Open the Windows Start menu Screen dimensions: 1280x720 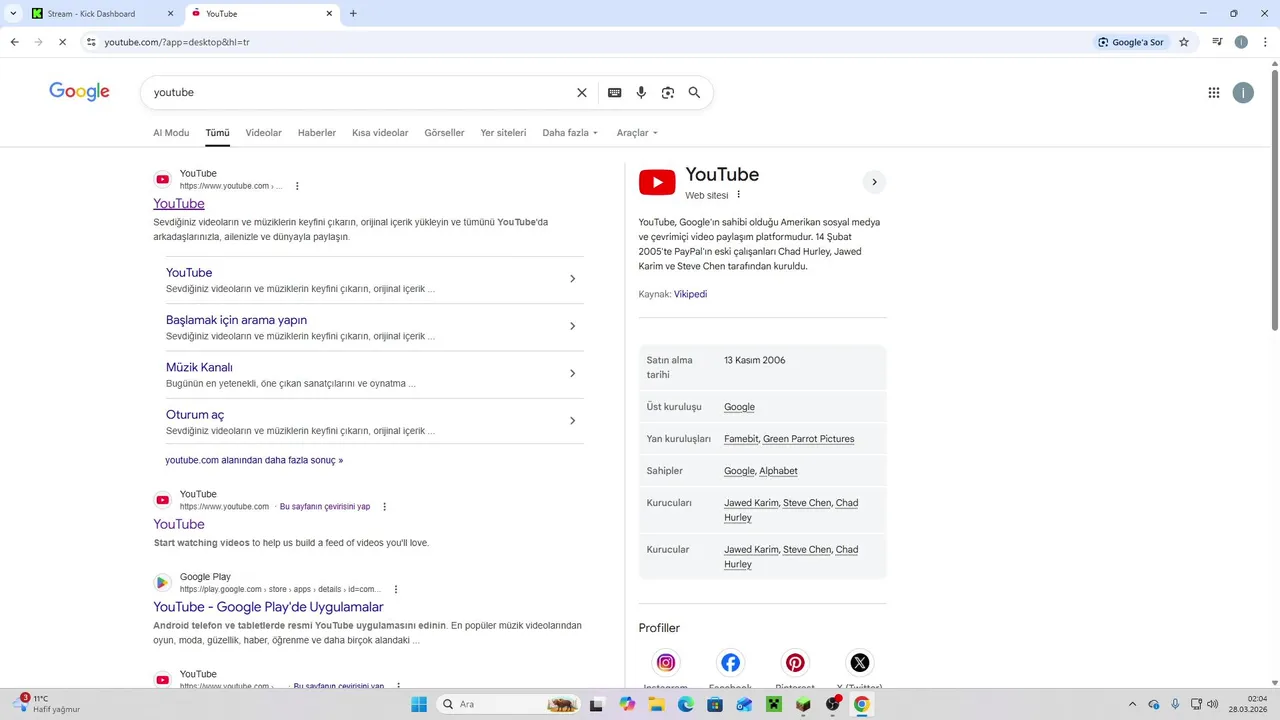[x=419, y=704]
